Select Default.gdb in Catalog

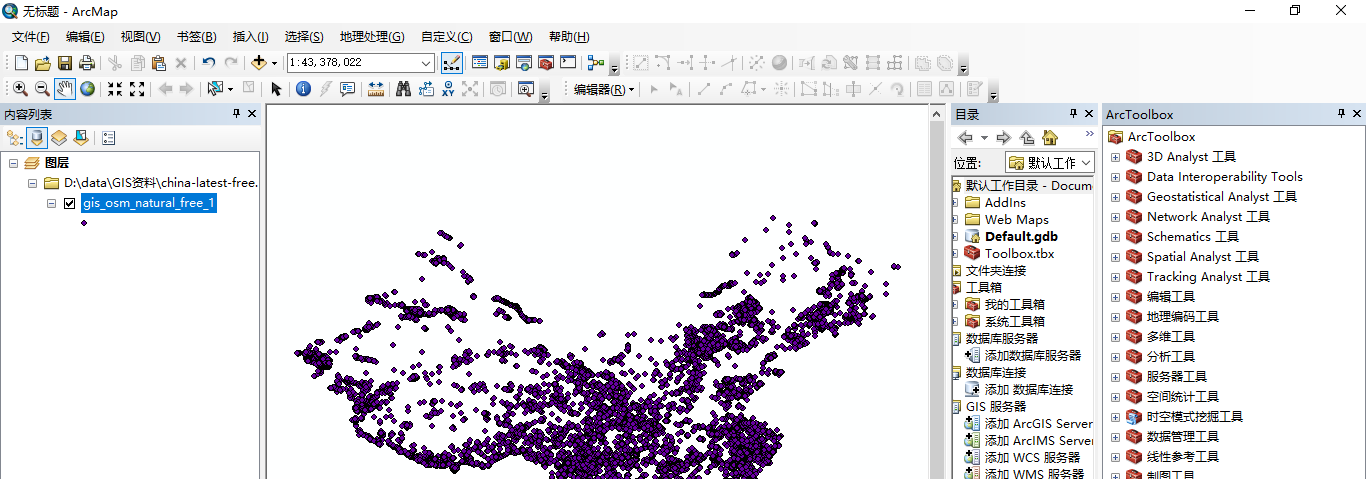[1020, 237]
